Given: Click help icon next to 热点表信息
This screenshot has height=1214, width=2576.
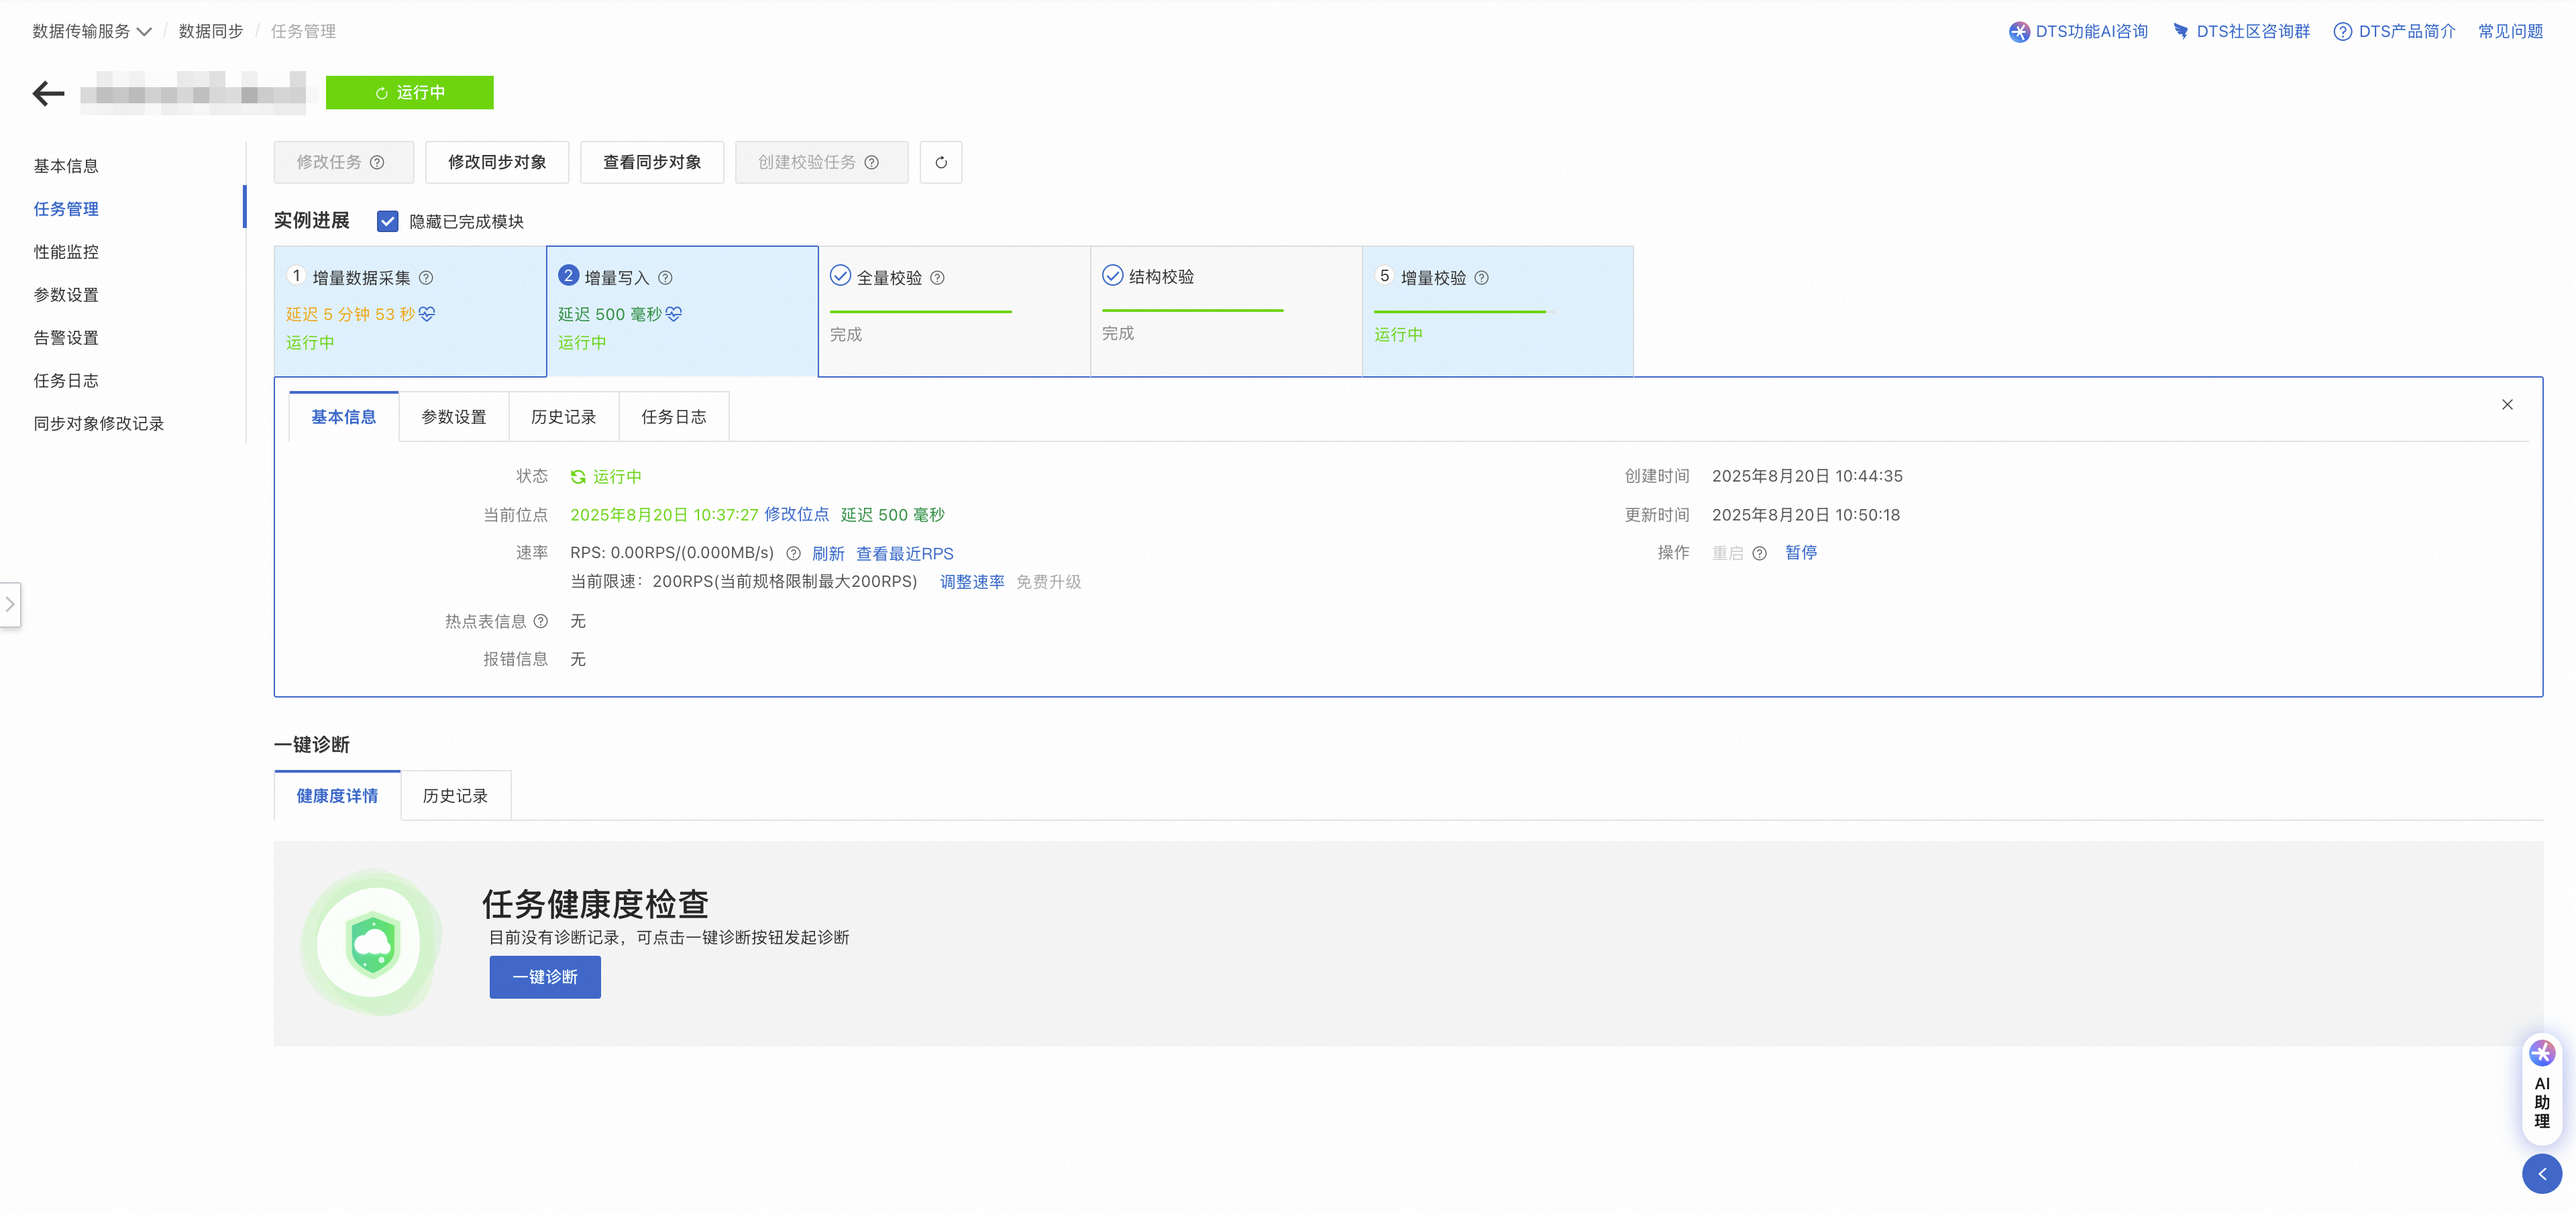Looking at the screenshot, I should click(540, 621).
